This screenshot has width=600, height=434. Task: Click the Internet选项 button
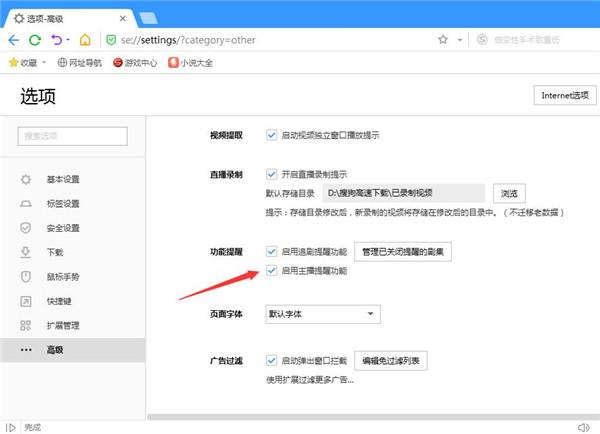coord(565,95)
